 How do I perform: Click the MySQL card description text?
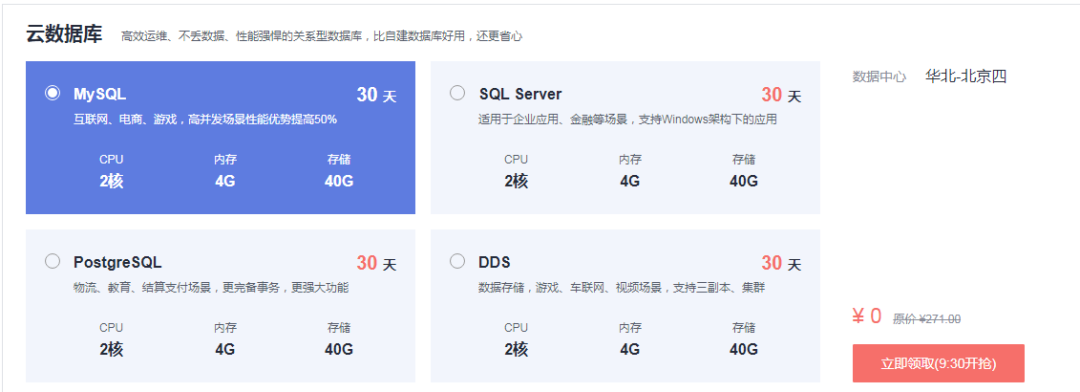[x=205, y=119]
